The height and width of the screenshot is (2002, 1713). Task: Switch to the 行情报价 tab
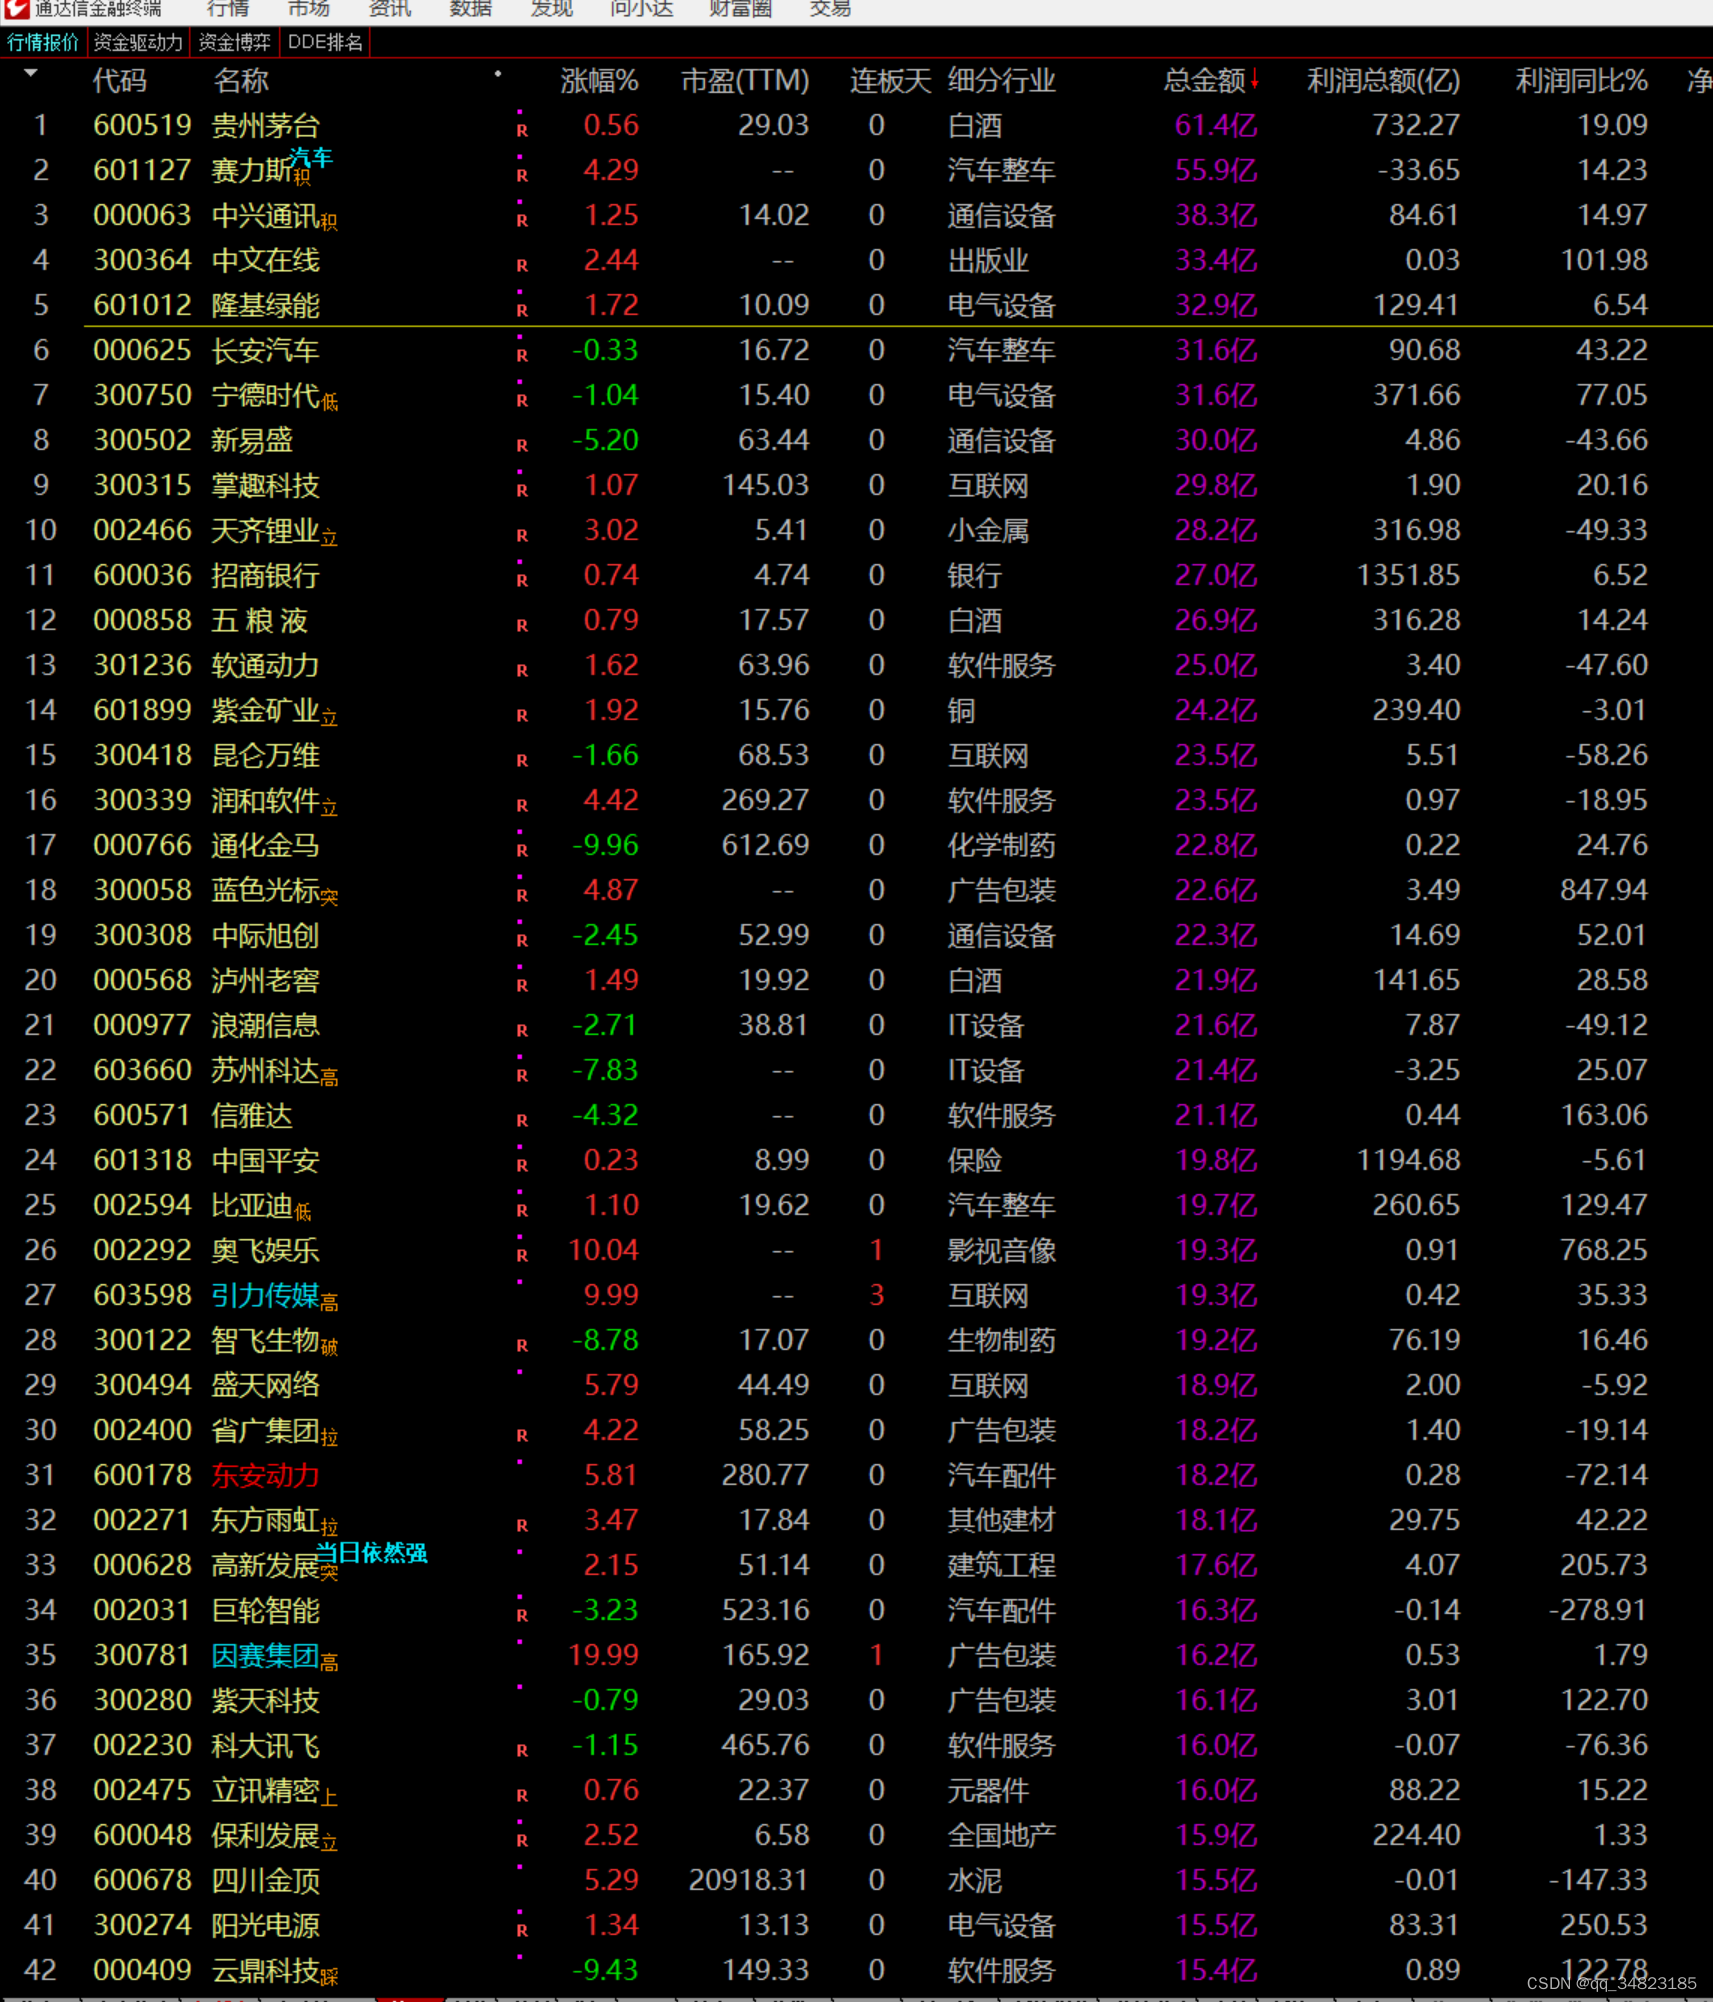coord(43,42)
